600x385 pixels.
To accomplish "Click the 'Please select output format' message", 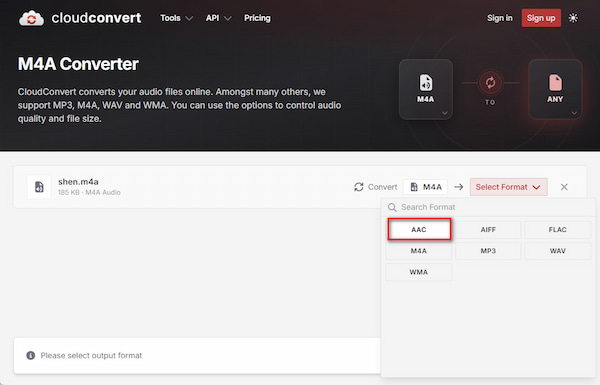I will tap(91, 356).
